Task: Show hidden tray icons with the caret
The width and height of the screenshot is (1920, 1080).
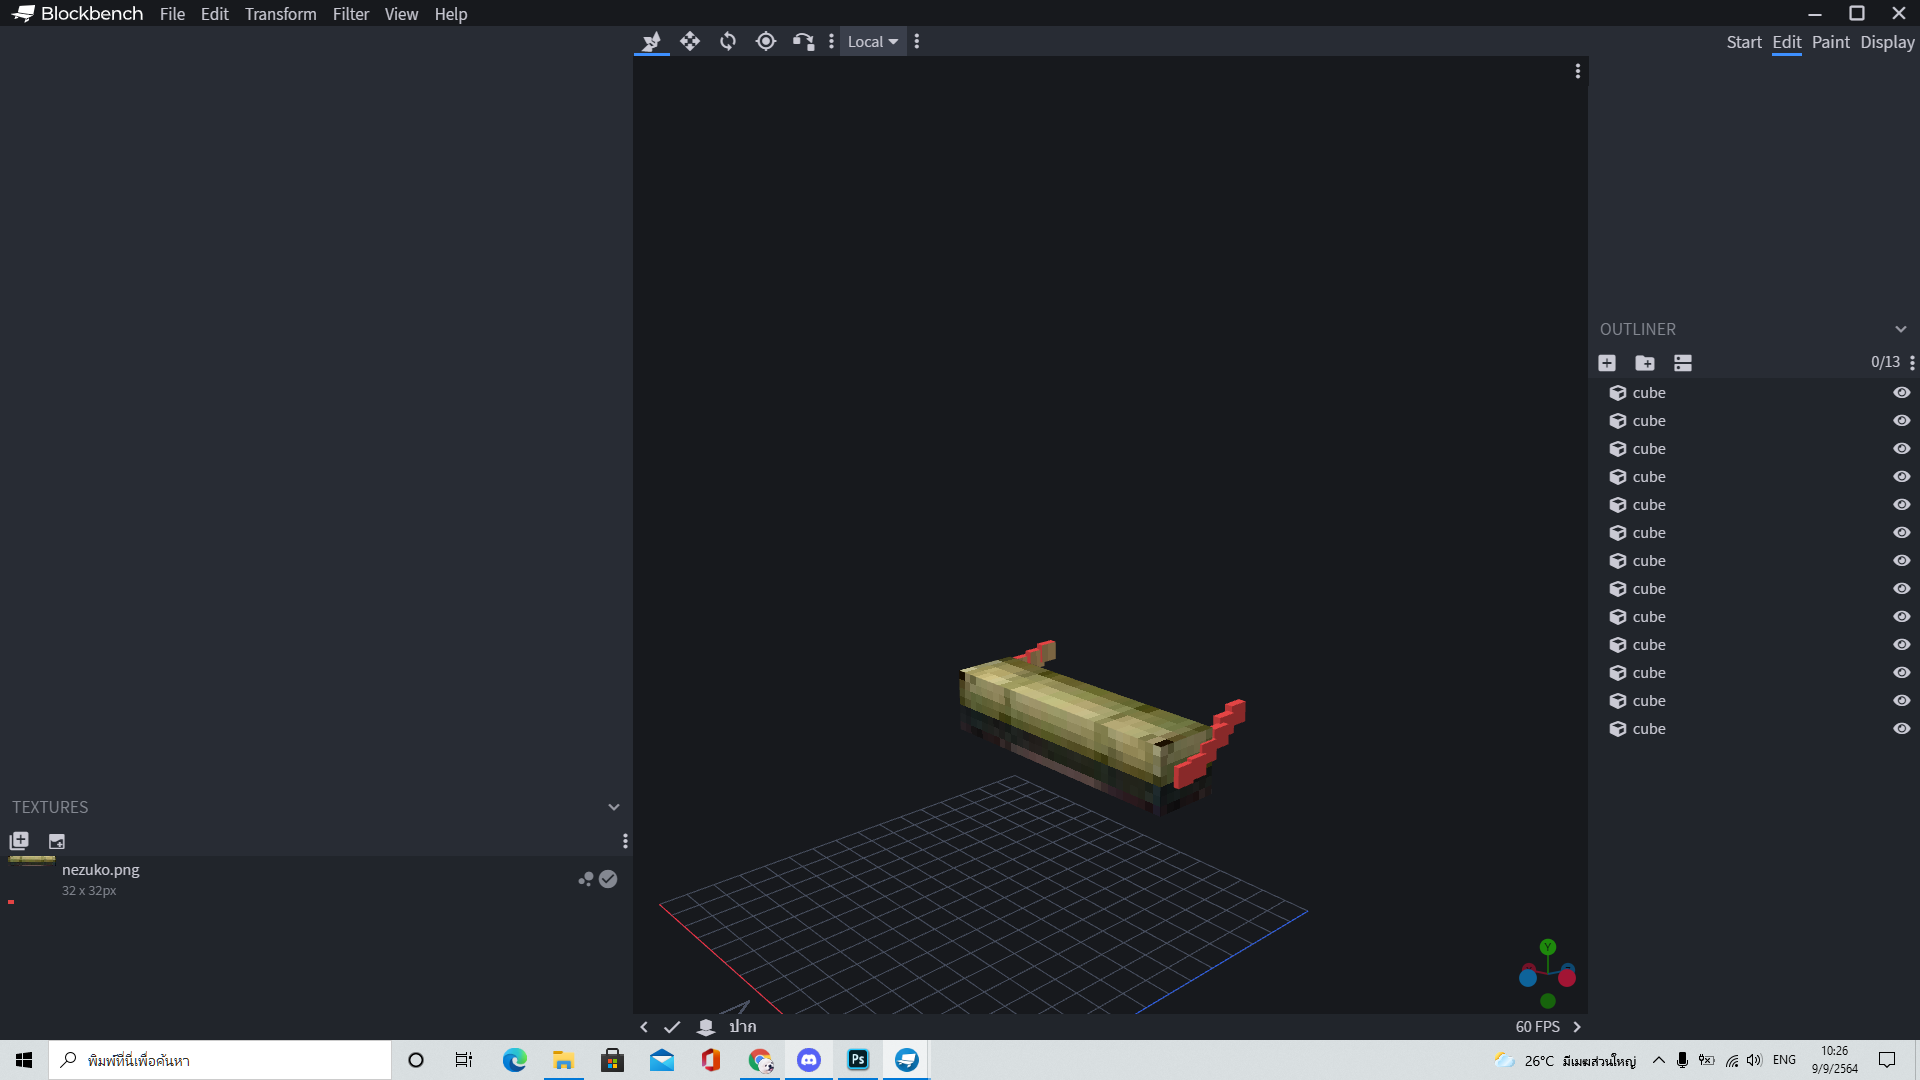Action: click(1659, 1060)
